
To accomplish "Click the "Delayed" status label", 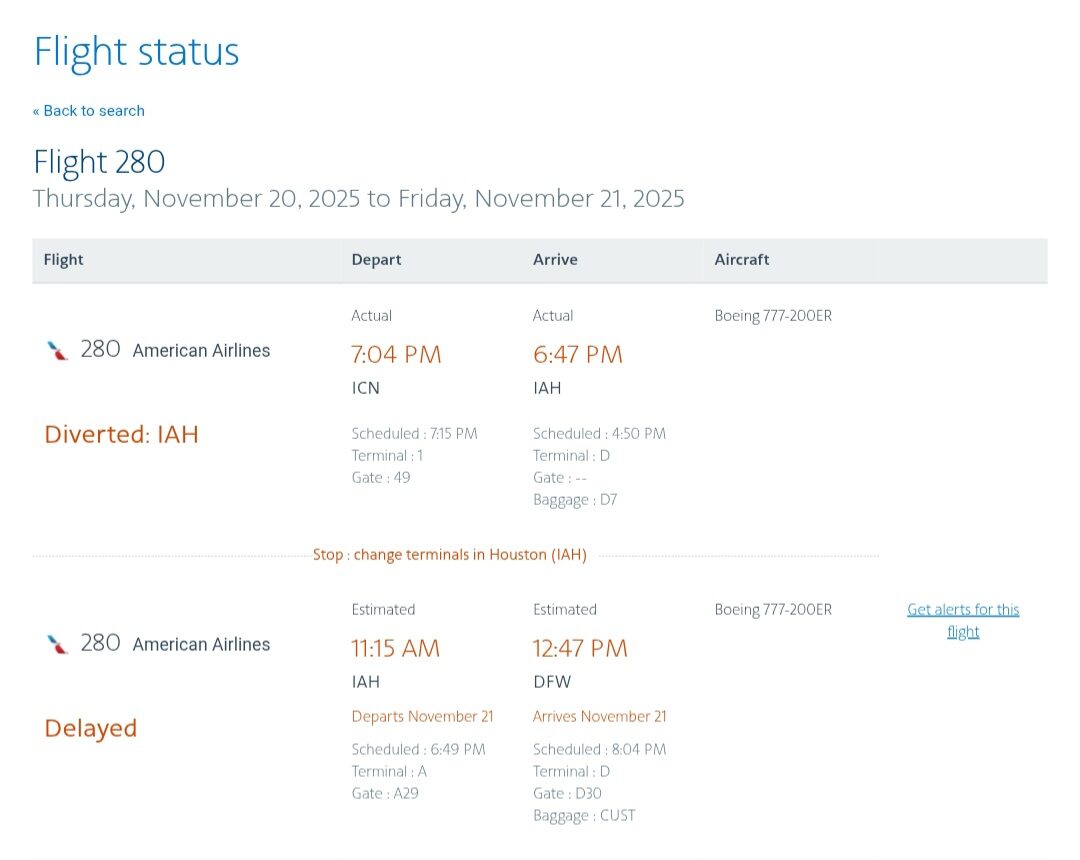I will [x=91, y=728].
